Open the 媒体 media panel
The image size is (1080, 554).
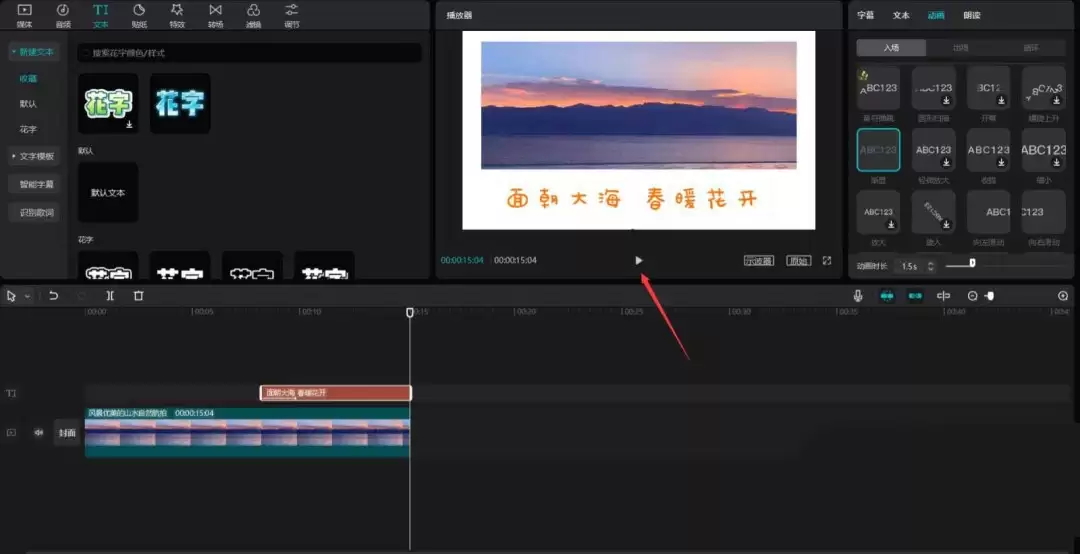pos(24,15)
